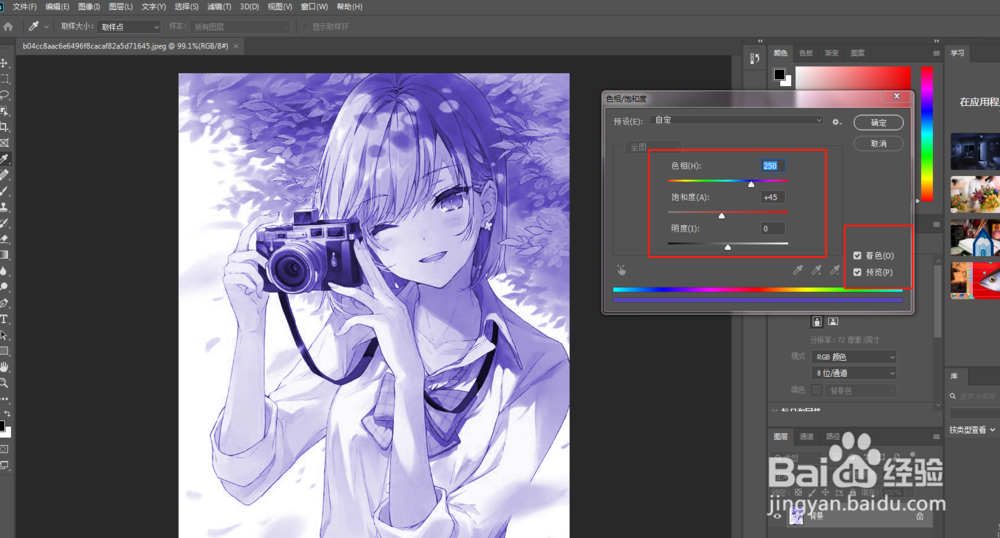Click the hue slider handle
The height and width of the screenshot is (538, 1000).
click(x=751, y=184)
